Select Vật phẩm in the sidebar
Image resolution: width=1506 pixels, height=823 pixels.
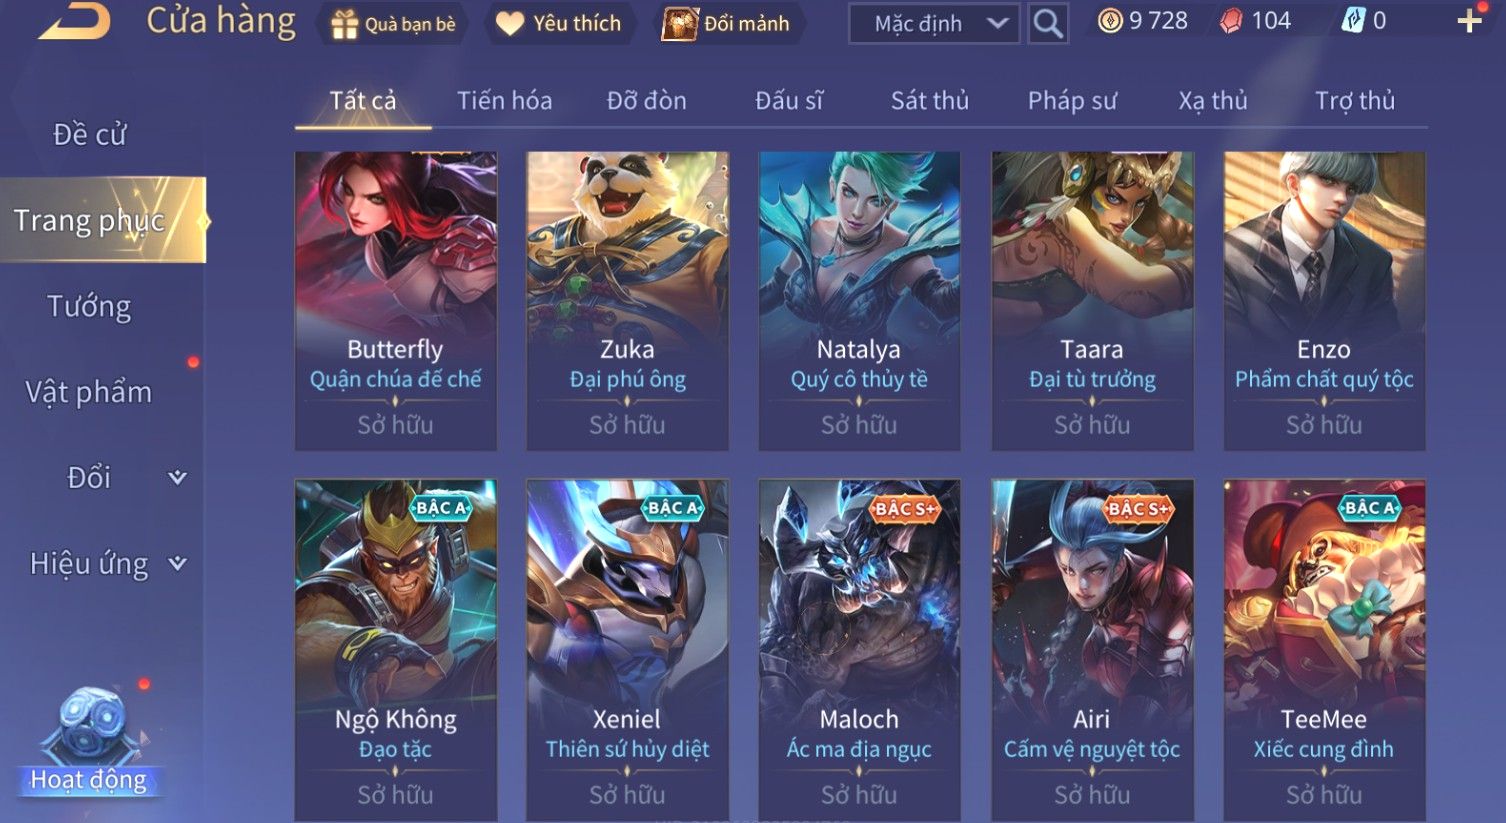point(89,392)
